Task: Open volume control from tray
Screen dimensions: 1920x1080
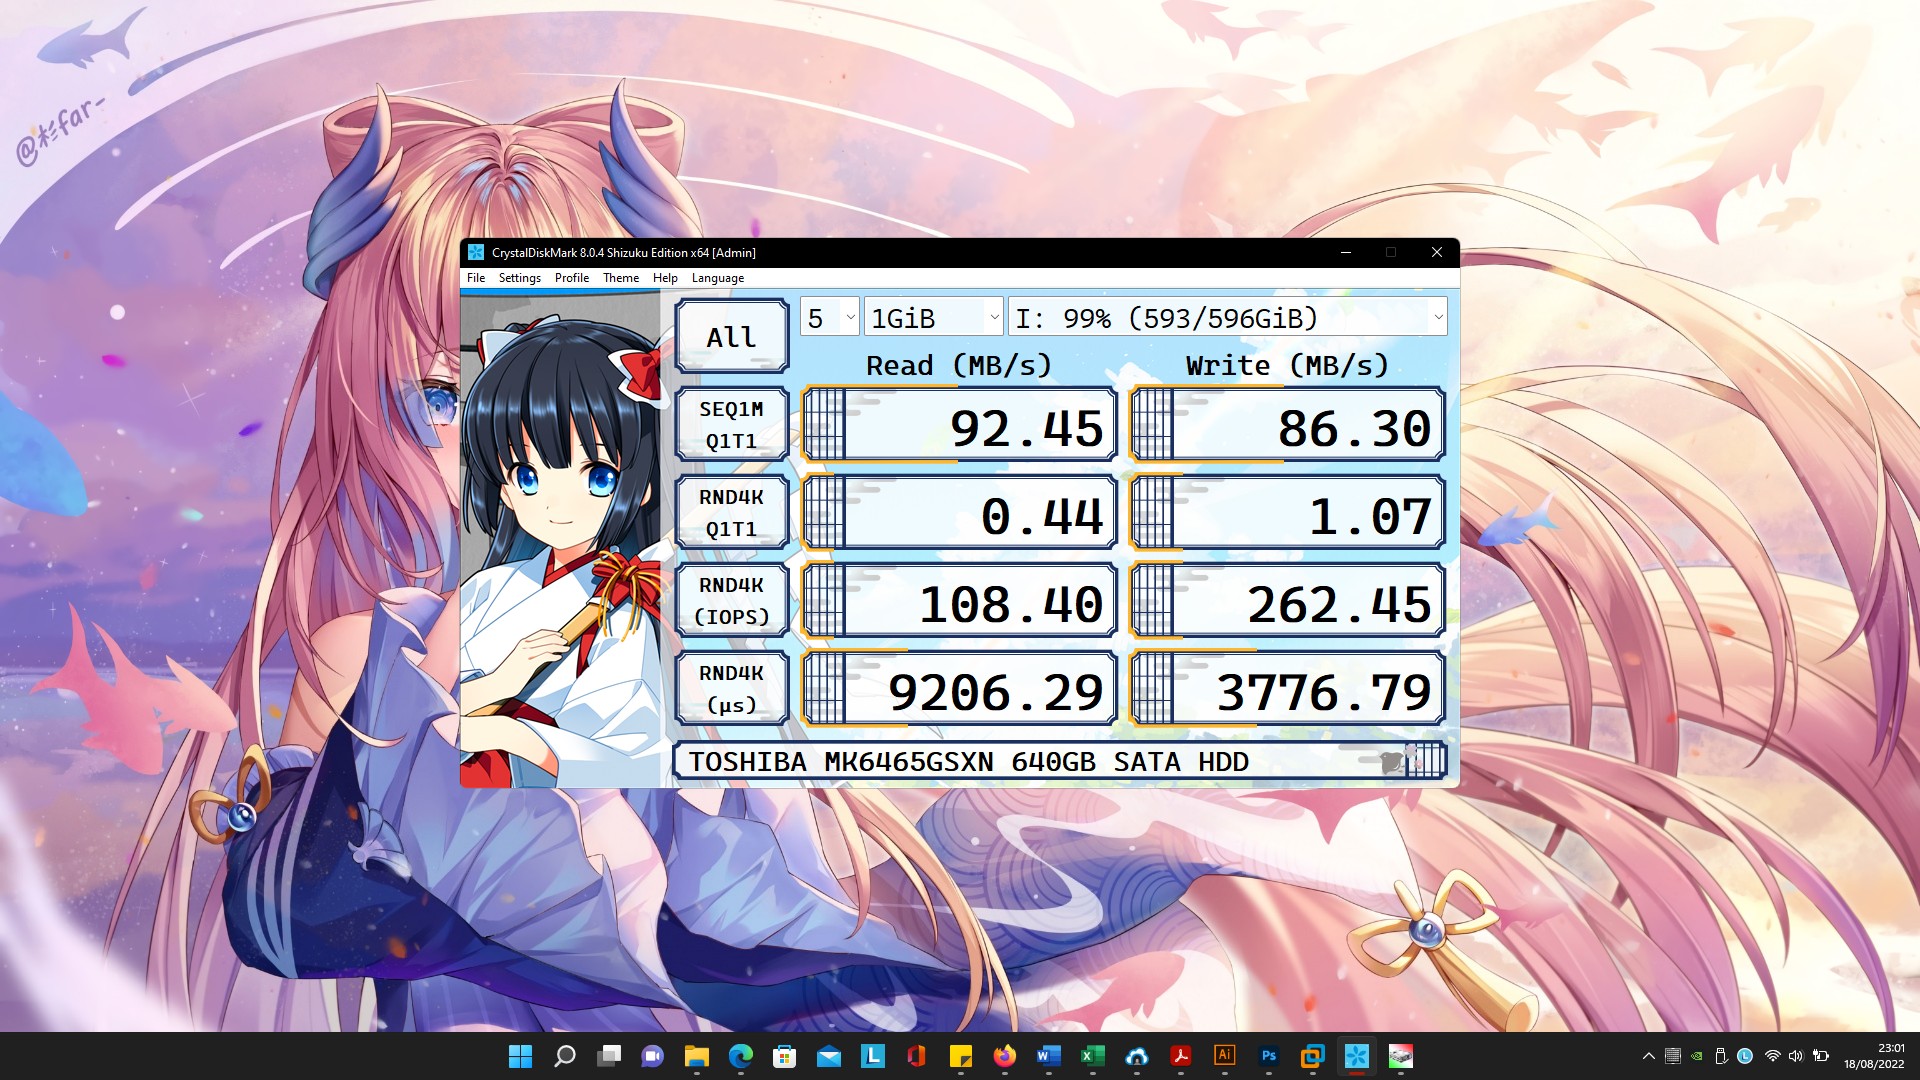Action: point(1796,1056)
